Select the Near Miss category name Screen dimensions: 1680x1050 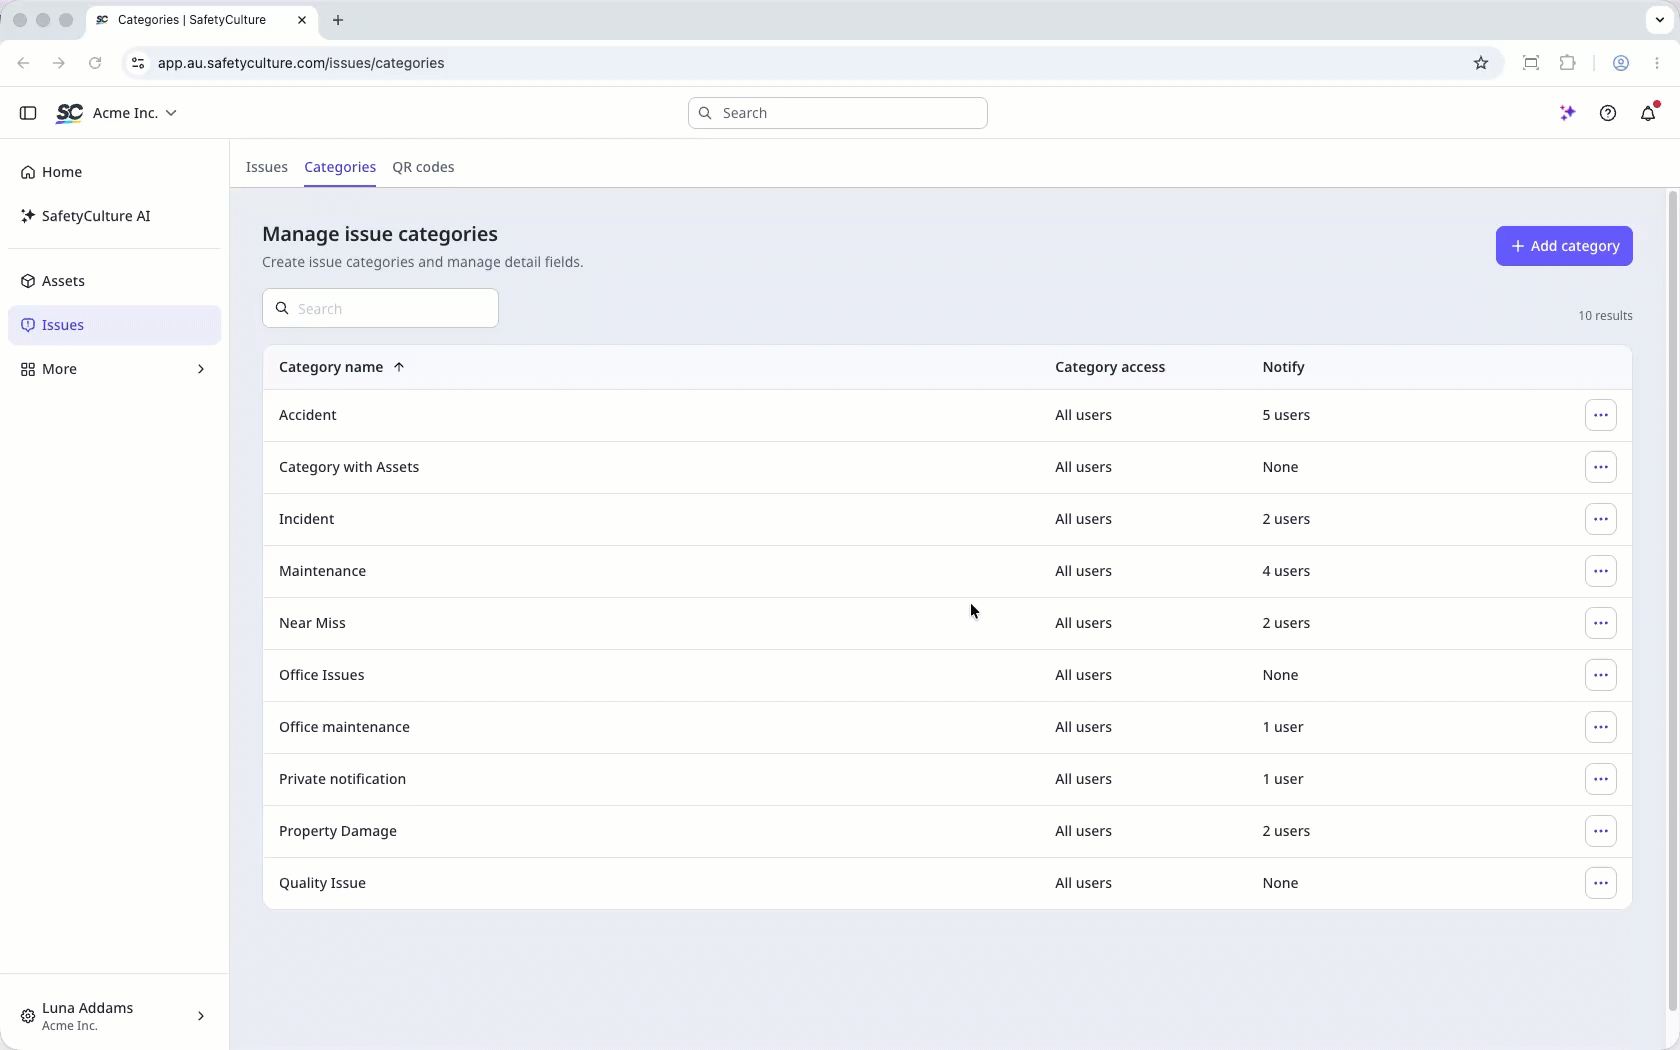[312, 623]
